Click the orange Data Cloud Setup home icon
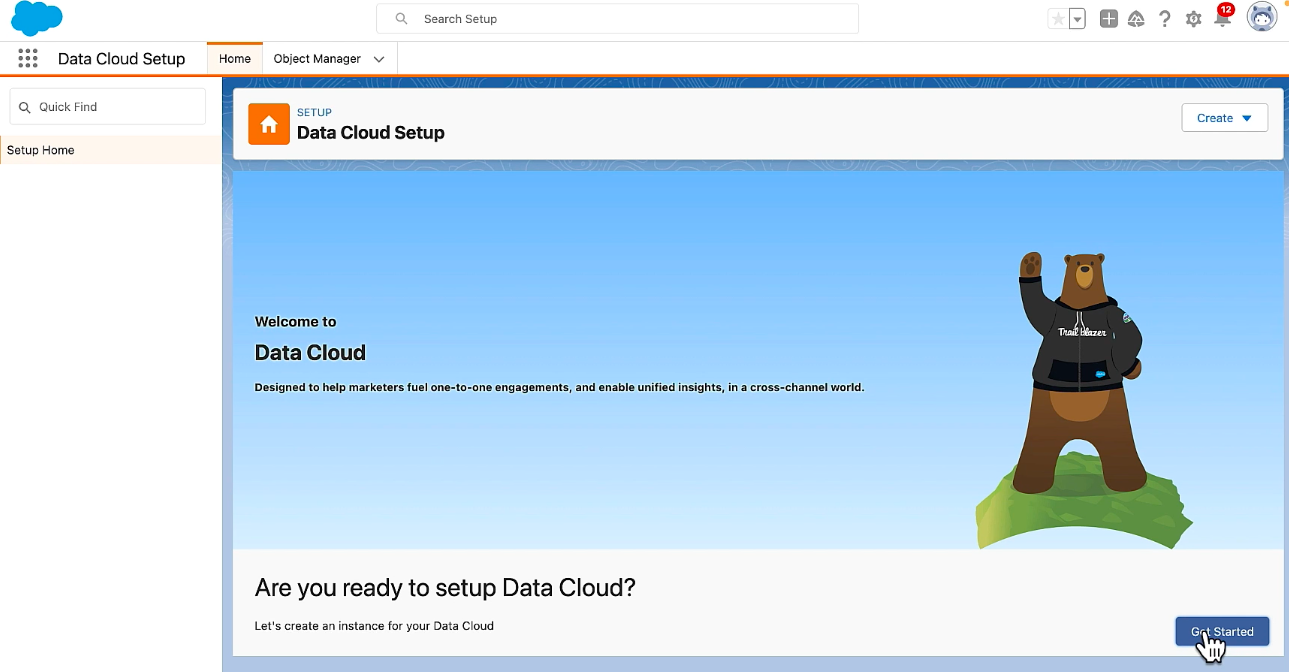 pyautogui.click(x=268, y=123)
